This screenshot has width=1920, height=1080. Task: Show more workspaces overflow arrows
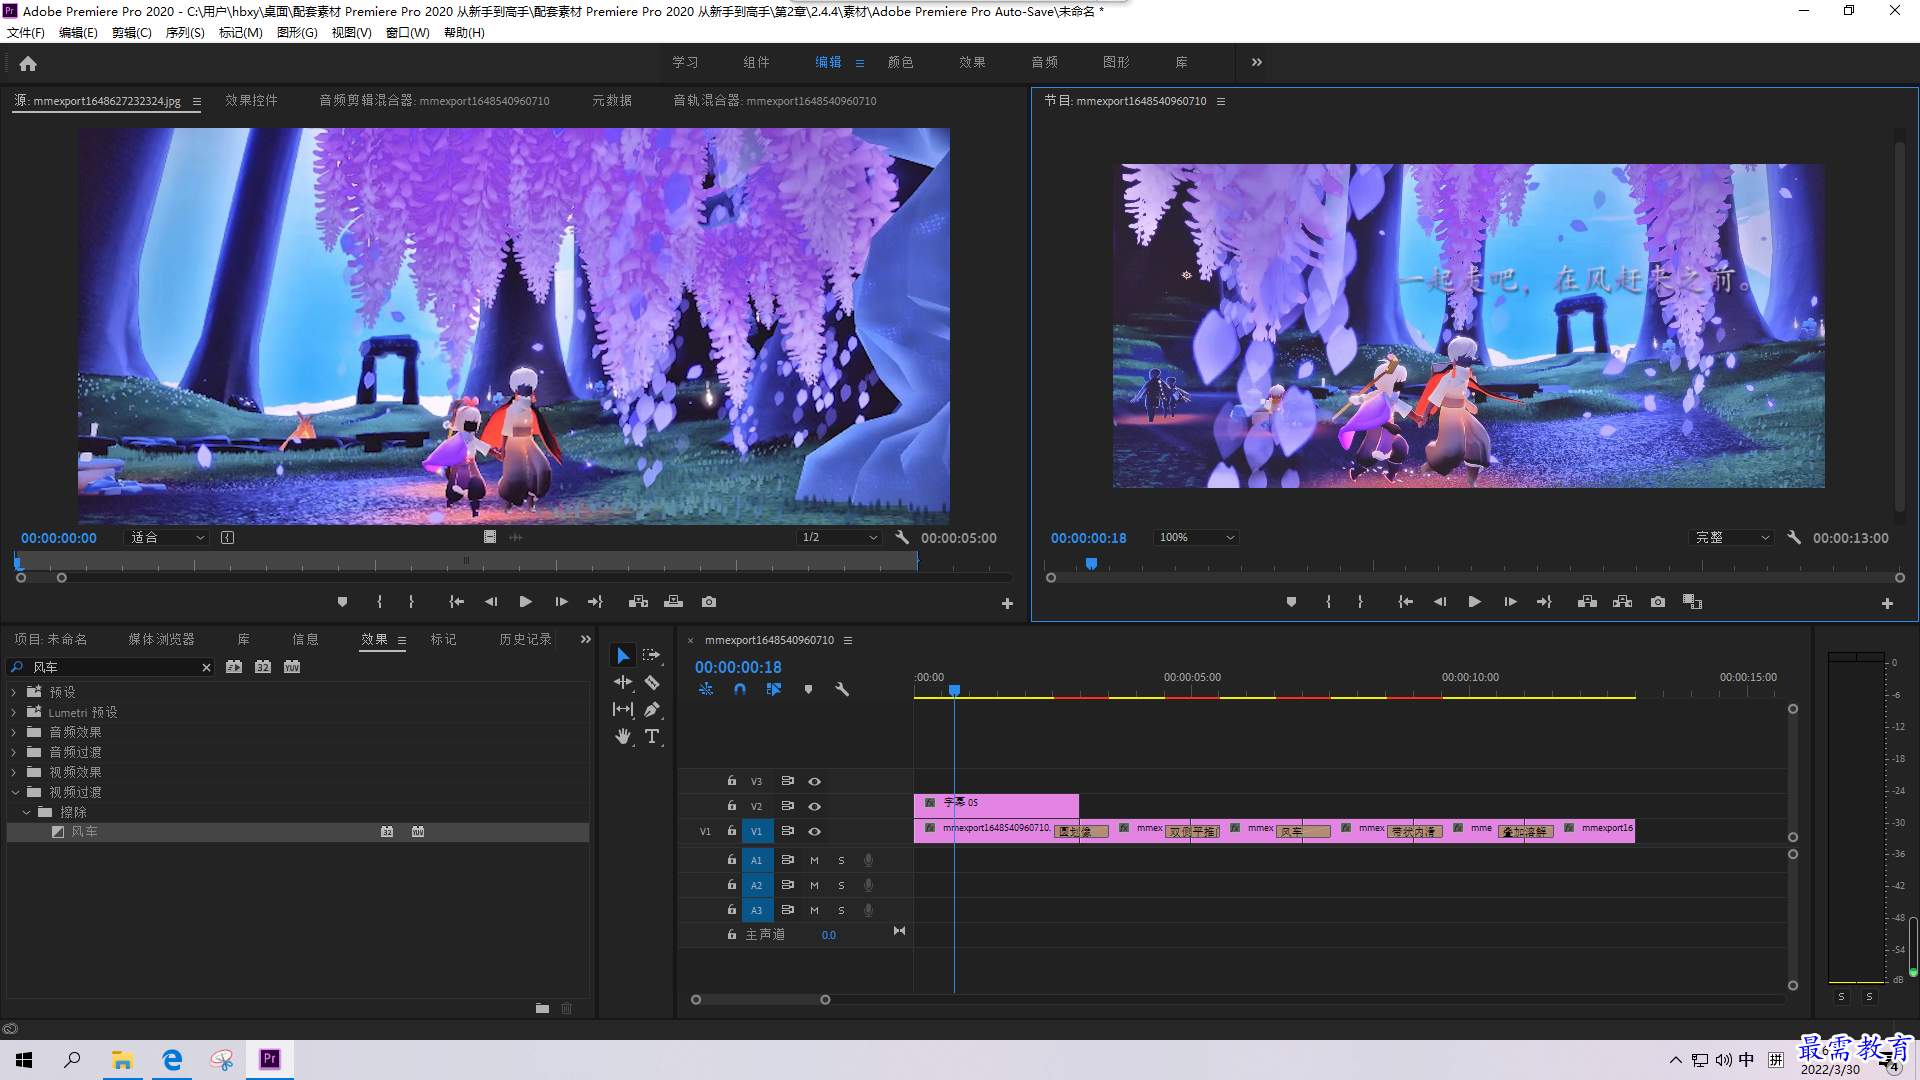1257,62
